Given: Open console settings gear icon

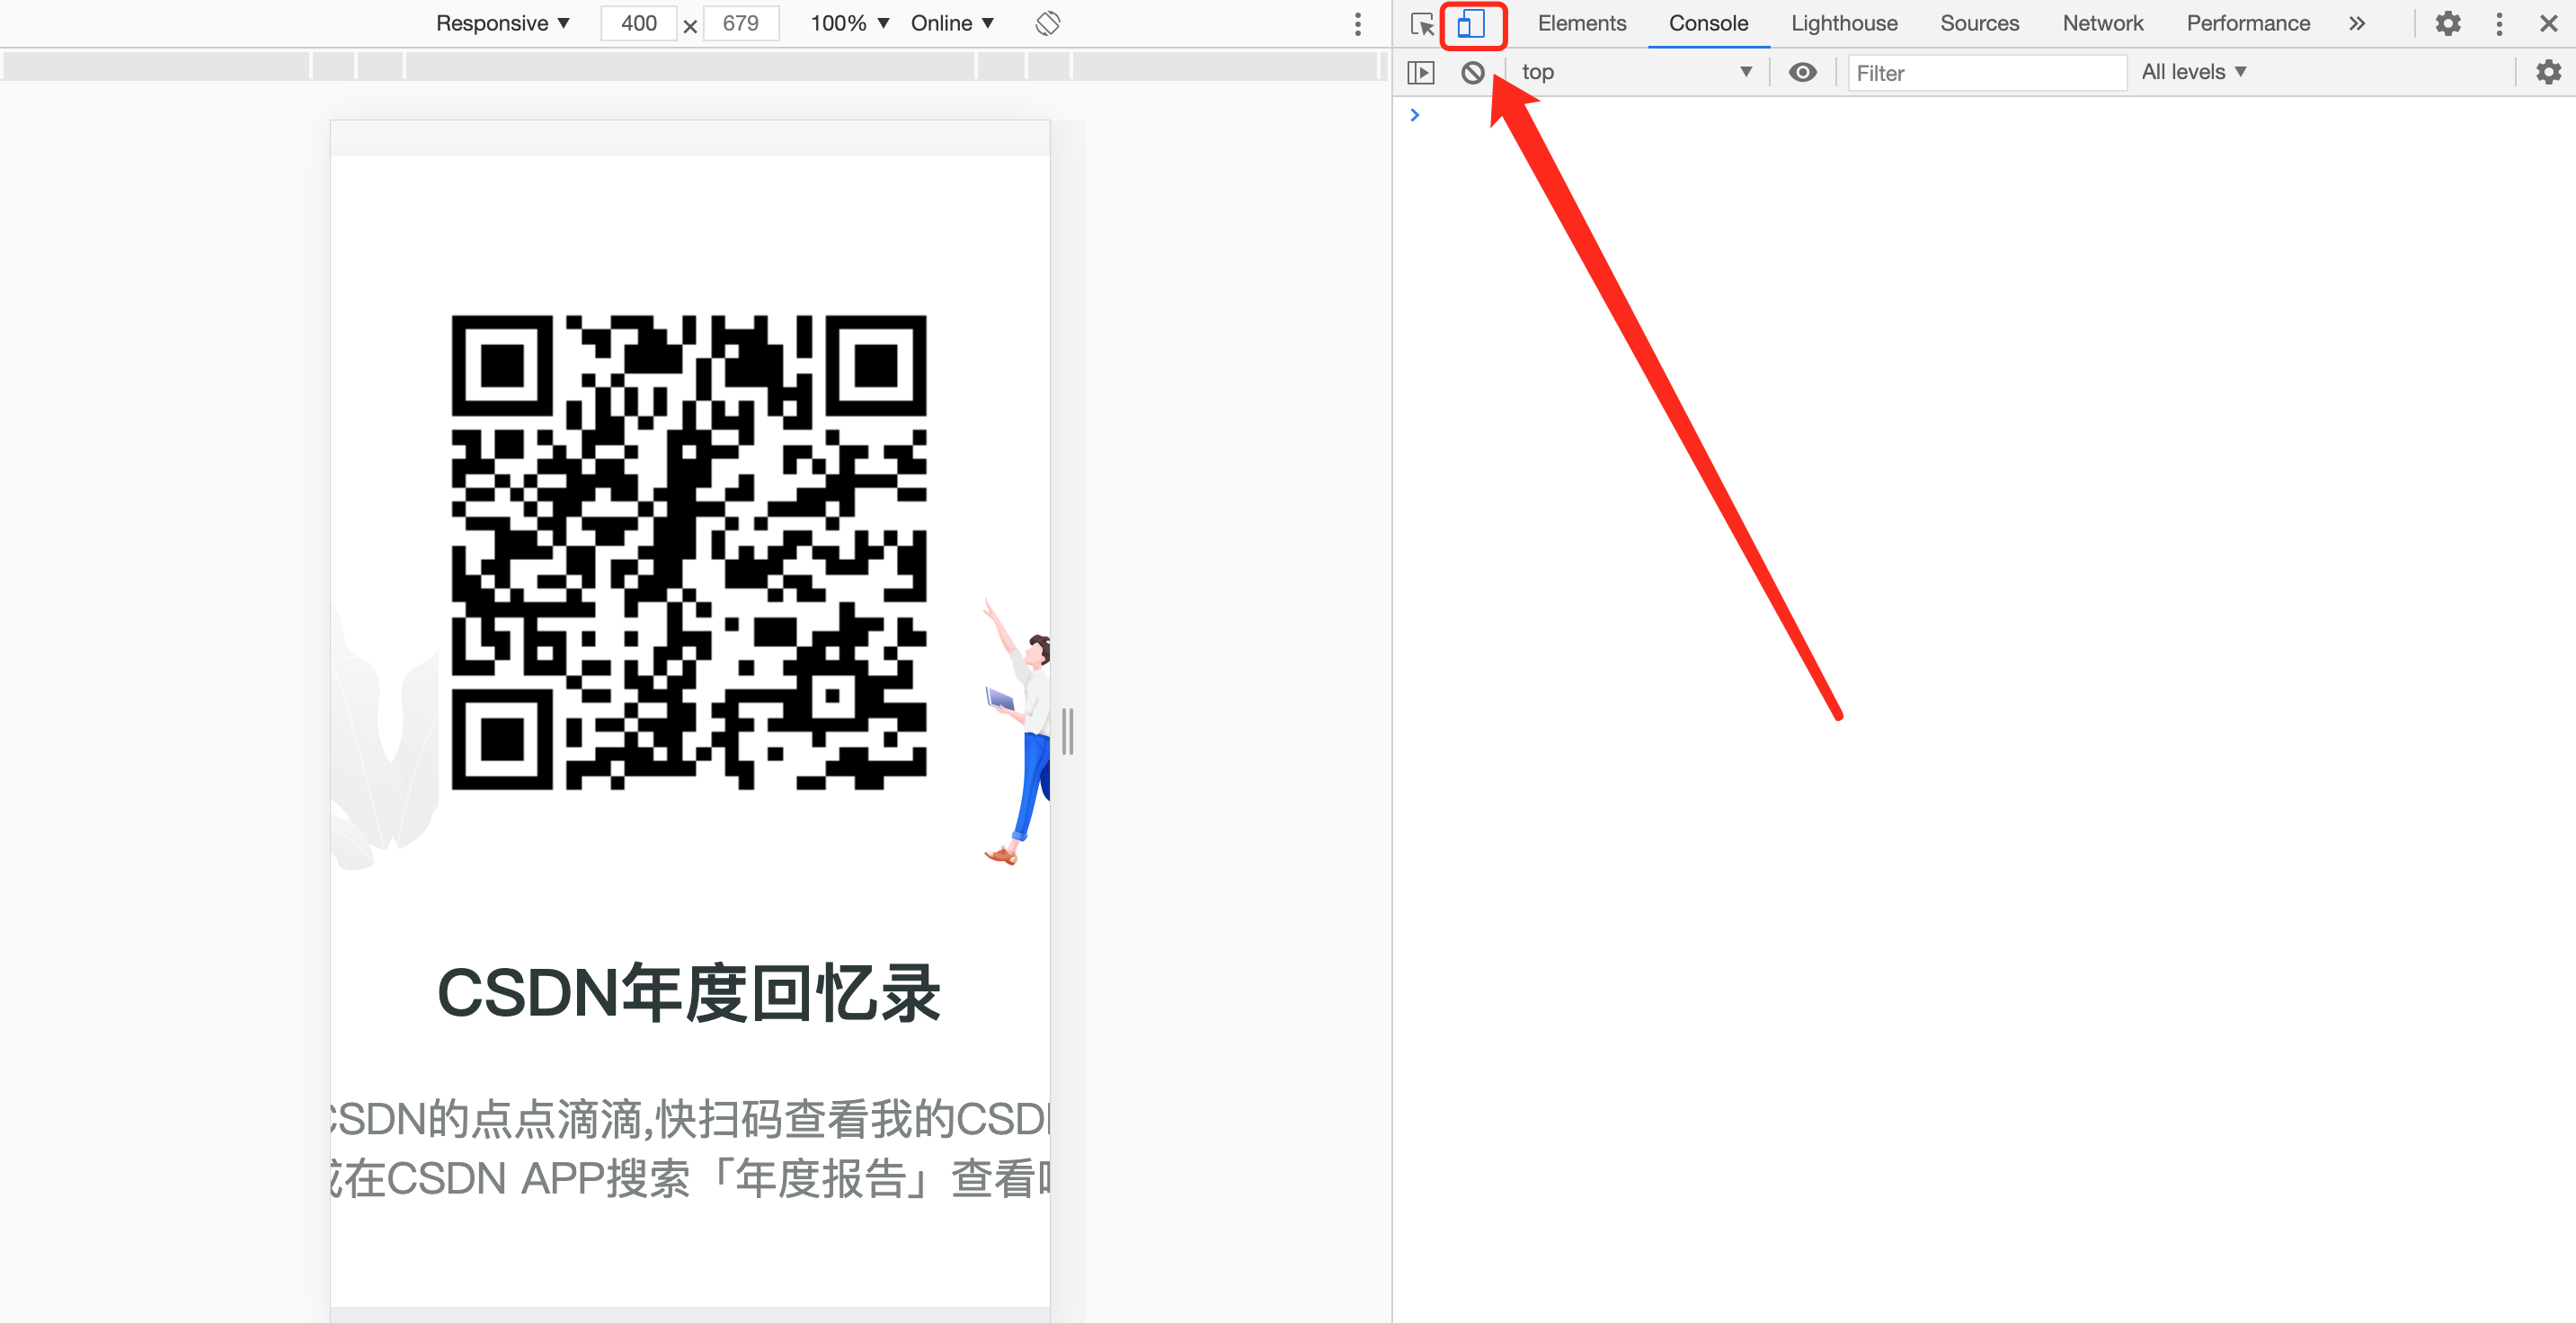Looking at the screenshot, I should coord(2548,72).
